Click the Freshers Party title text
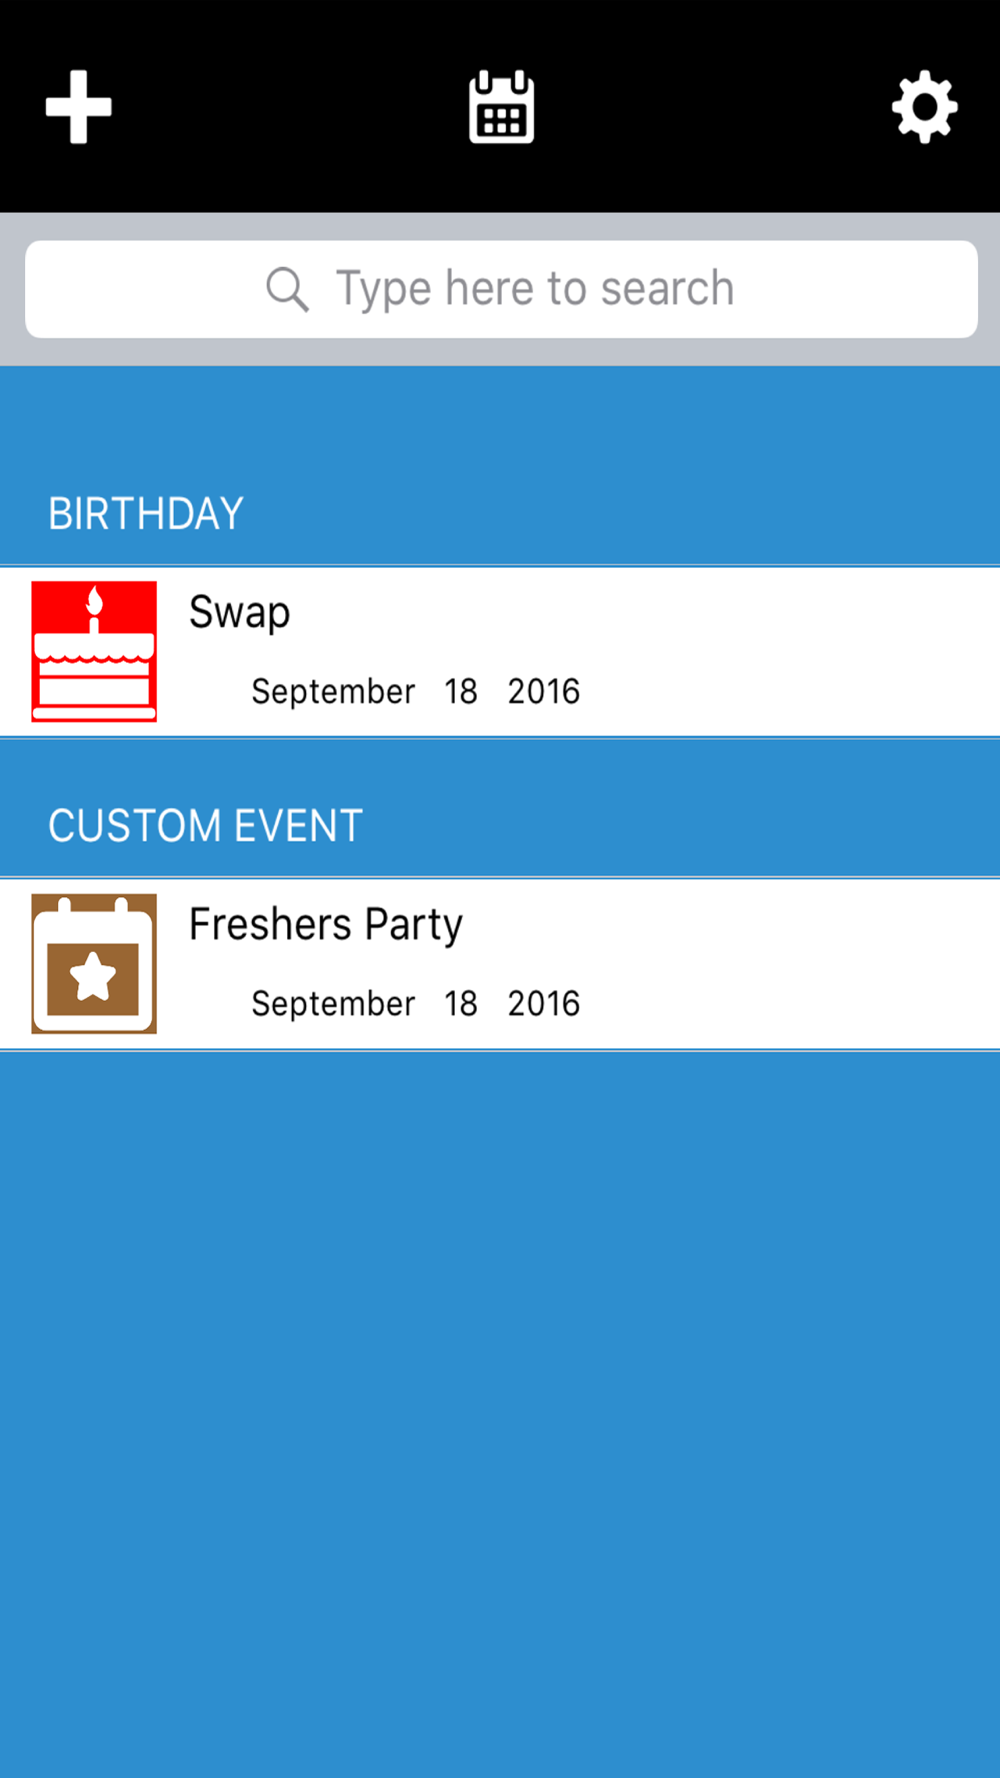Viewport: 1000px width, 1778px height. pyautogui.click(x=326, y=925)
